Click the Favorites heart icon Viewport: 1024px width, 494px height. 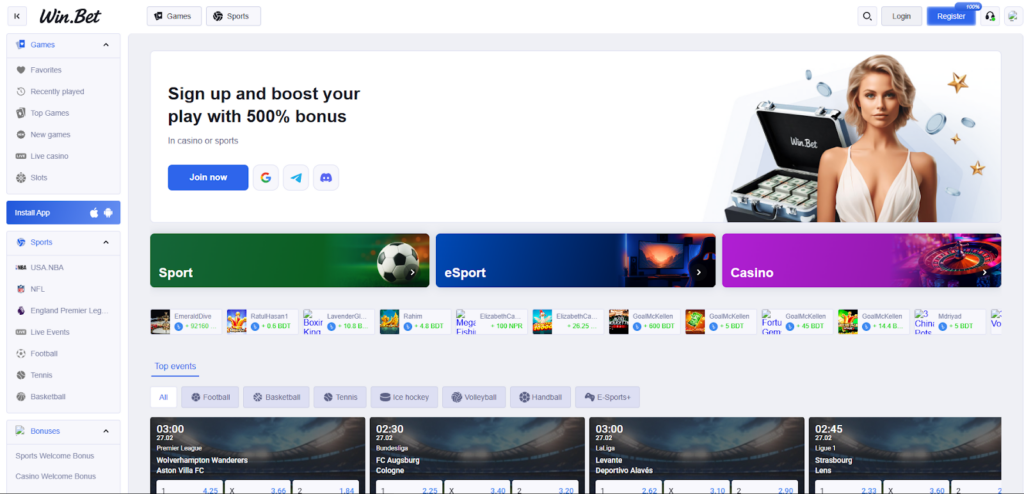click(20, 70)
